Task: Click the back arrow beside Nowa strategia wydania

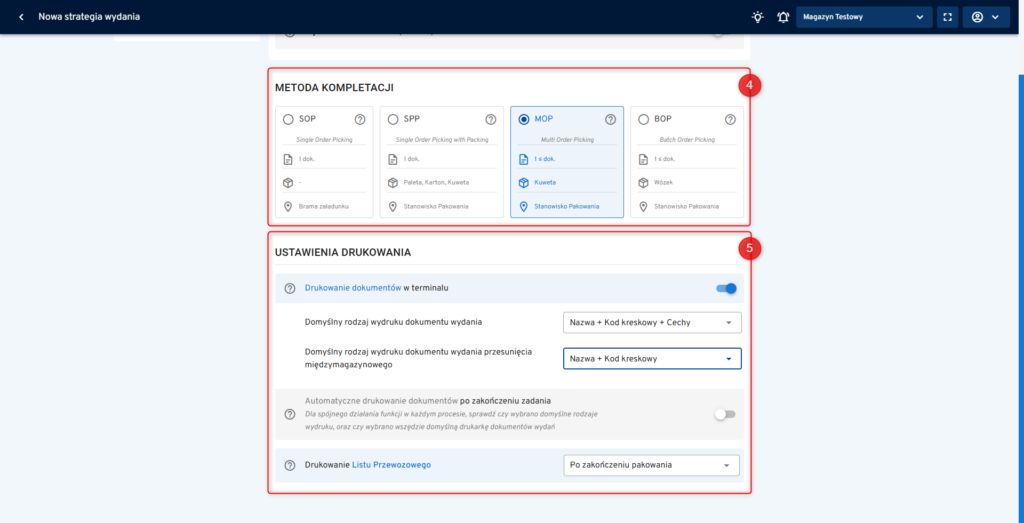Action: point(21,17)
